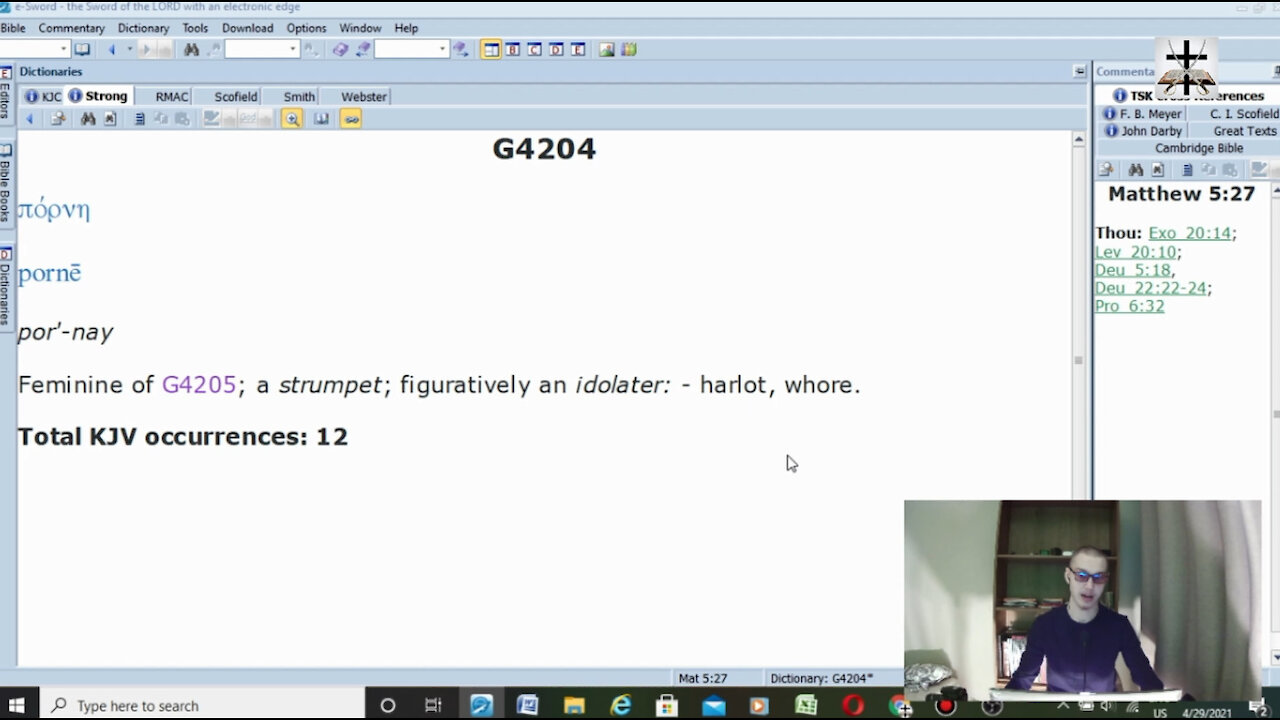Click Commentary panel page-lookup icon
Image resolution: width=1280 pixels, height=720 pixels.
pyautogui.click(x=1106, y=170)
